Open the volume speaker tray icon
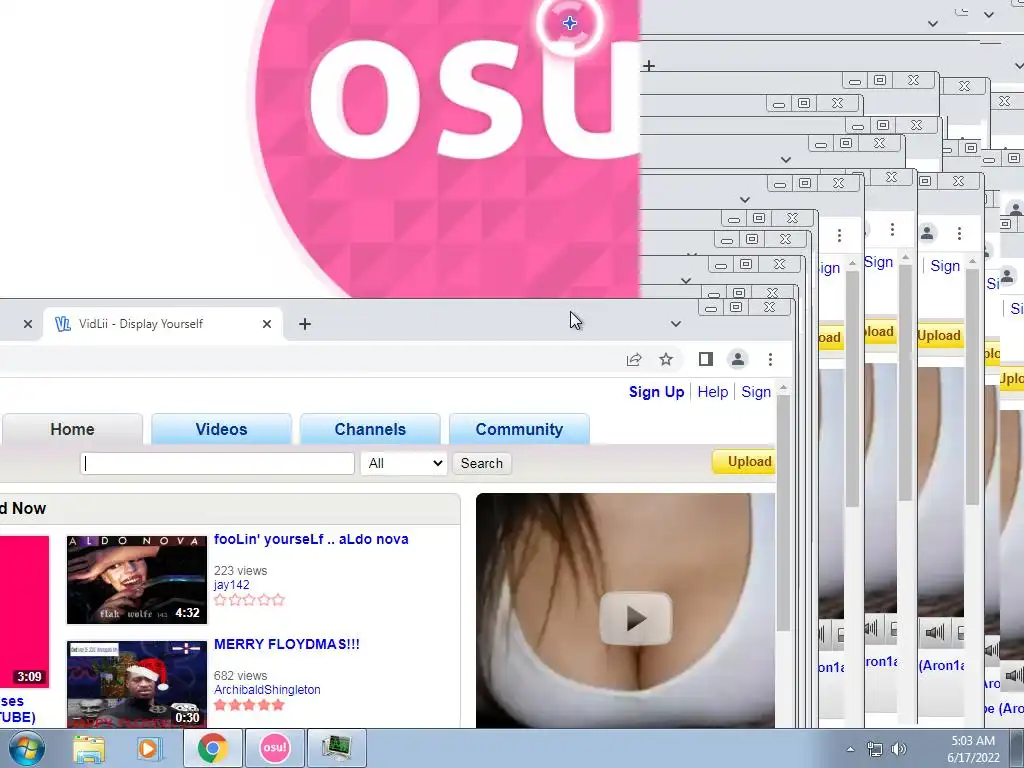 tap(899, 749)
